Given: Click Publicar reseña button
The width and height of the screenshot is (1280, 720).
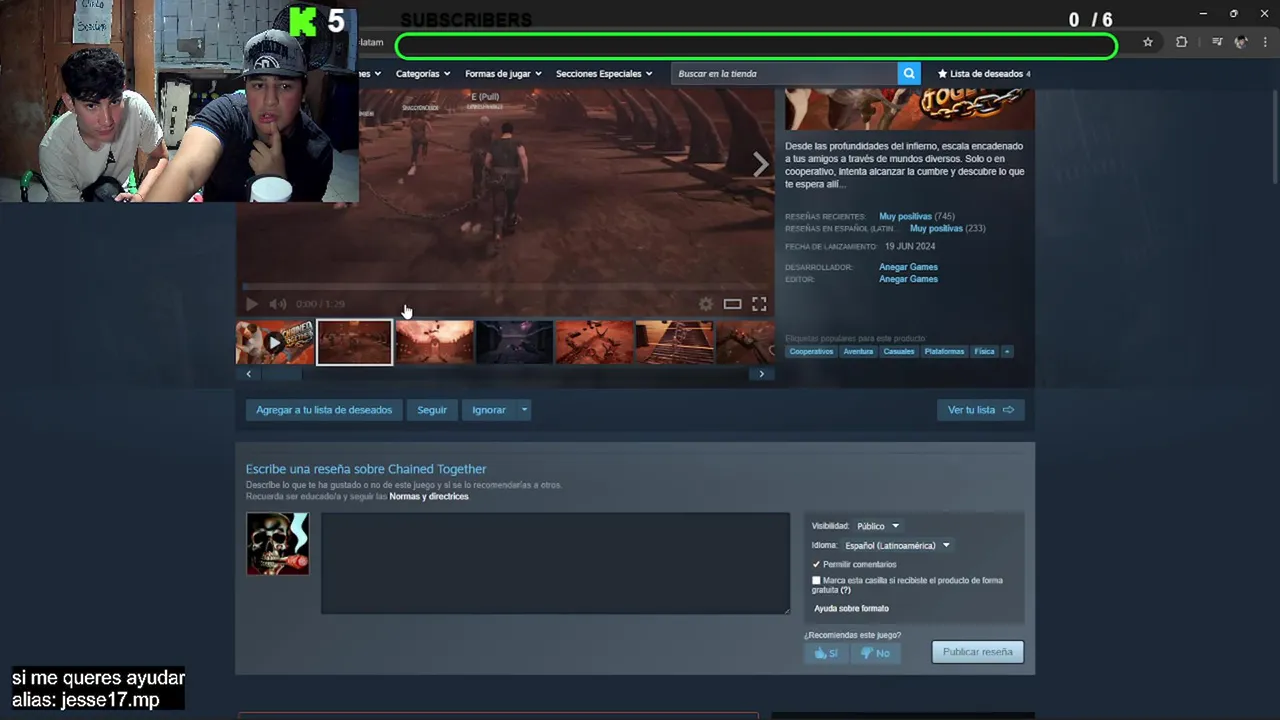Looking at the screenshot, I should click(977, 652).
